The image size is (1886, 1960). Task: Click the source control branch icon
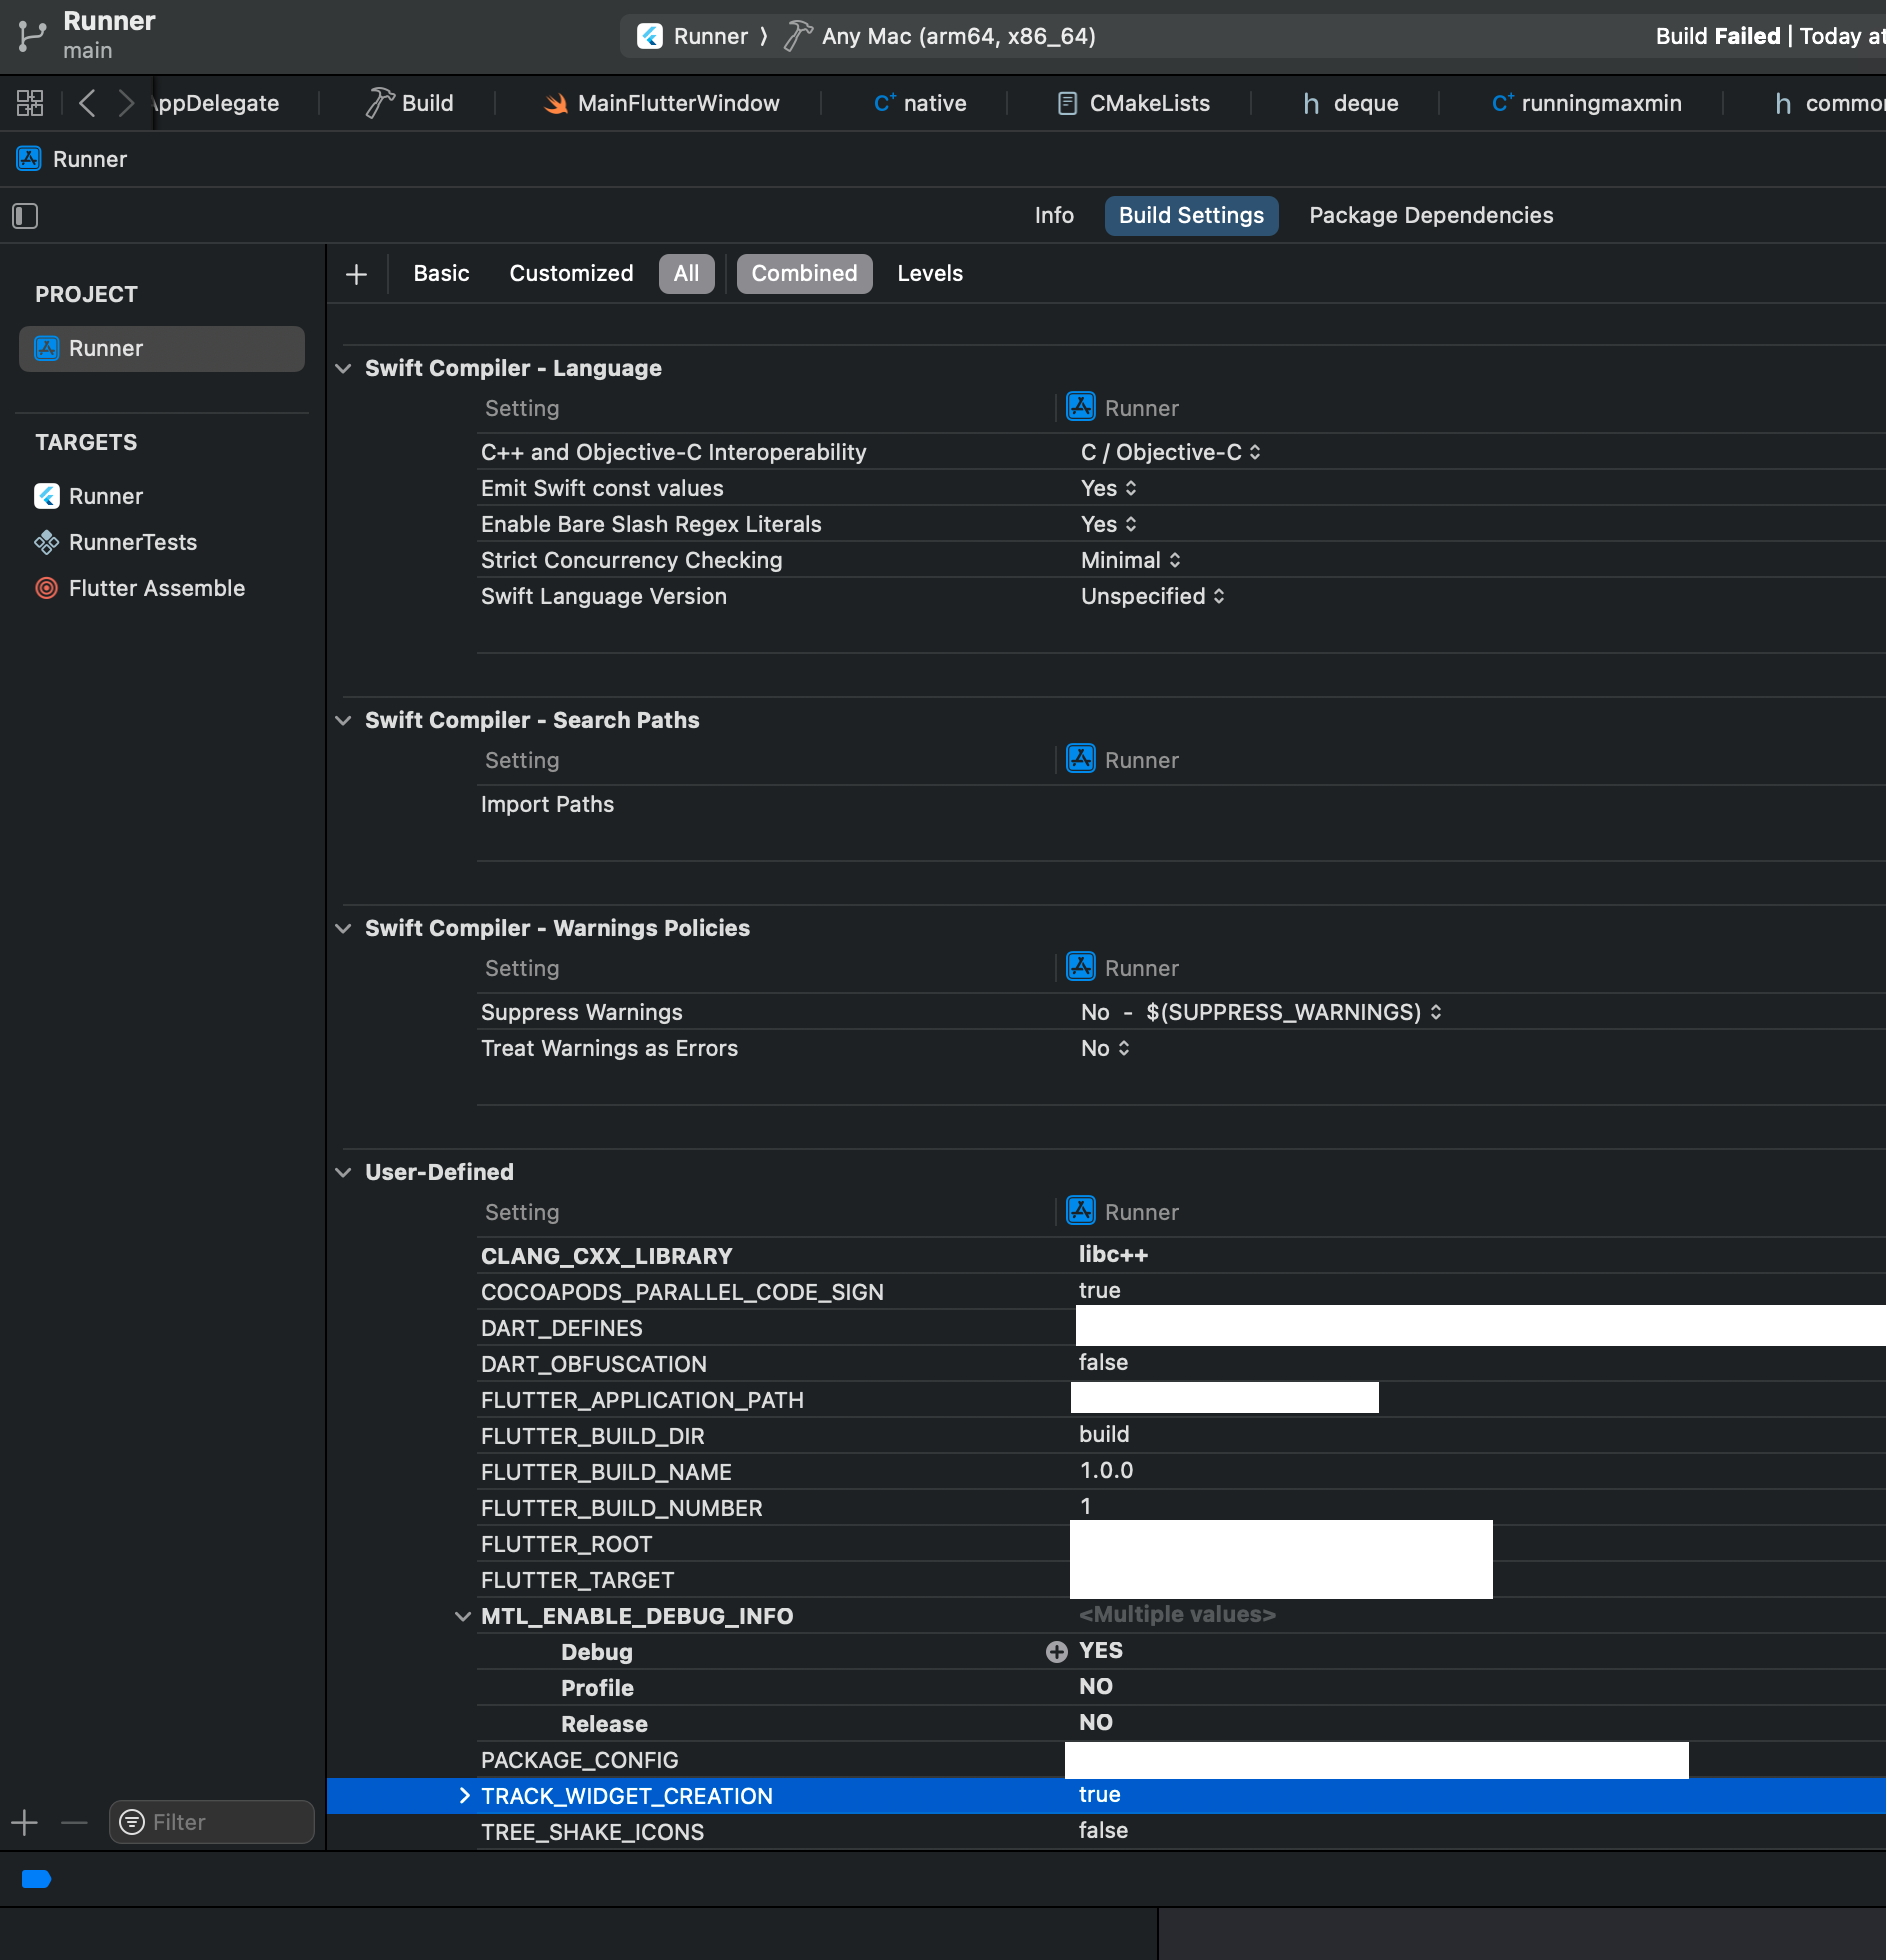point(31,36)
